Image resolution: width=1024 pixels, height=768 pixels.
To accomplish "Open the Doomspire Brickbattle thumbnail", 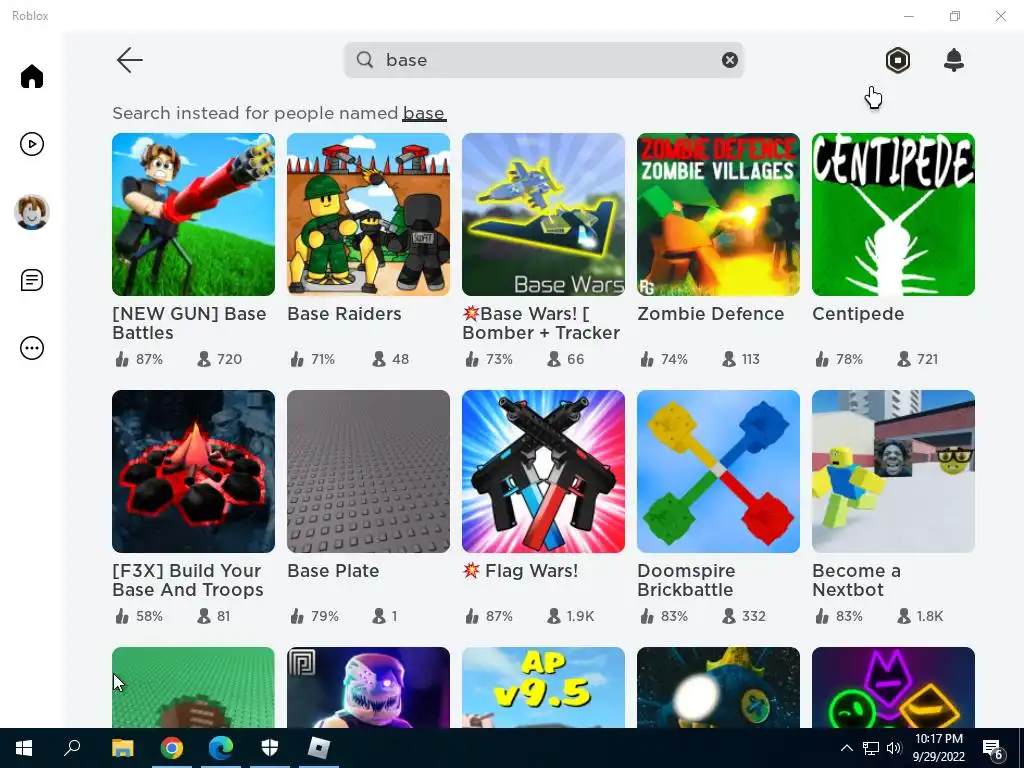I will 718,472.
